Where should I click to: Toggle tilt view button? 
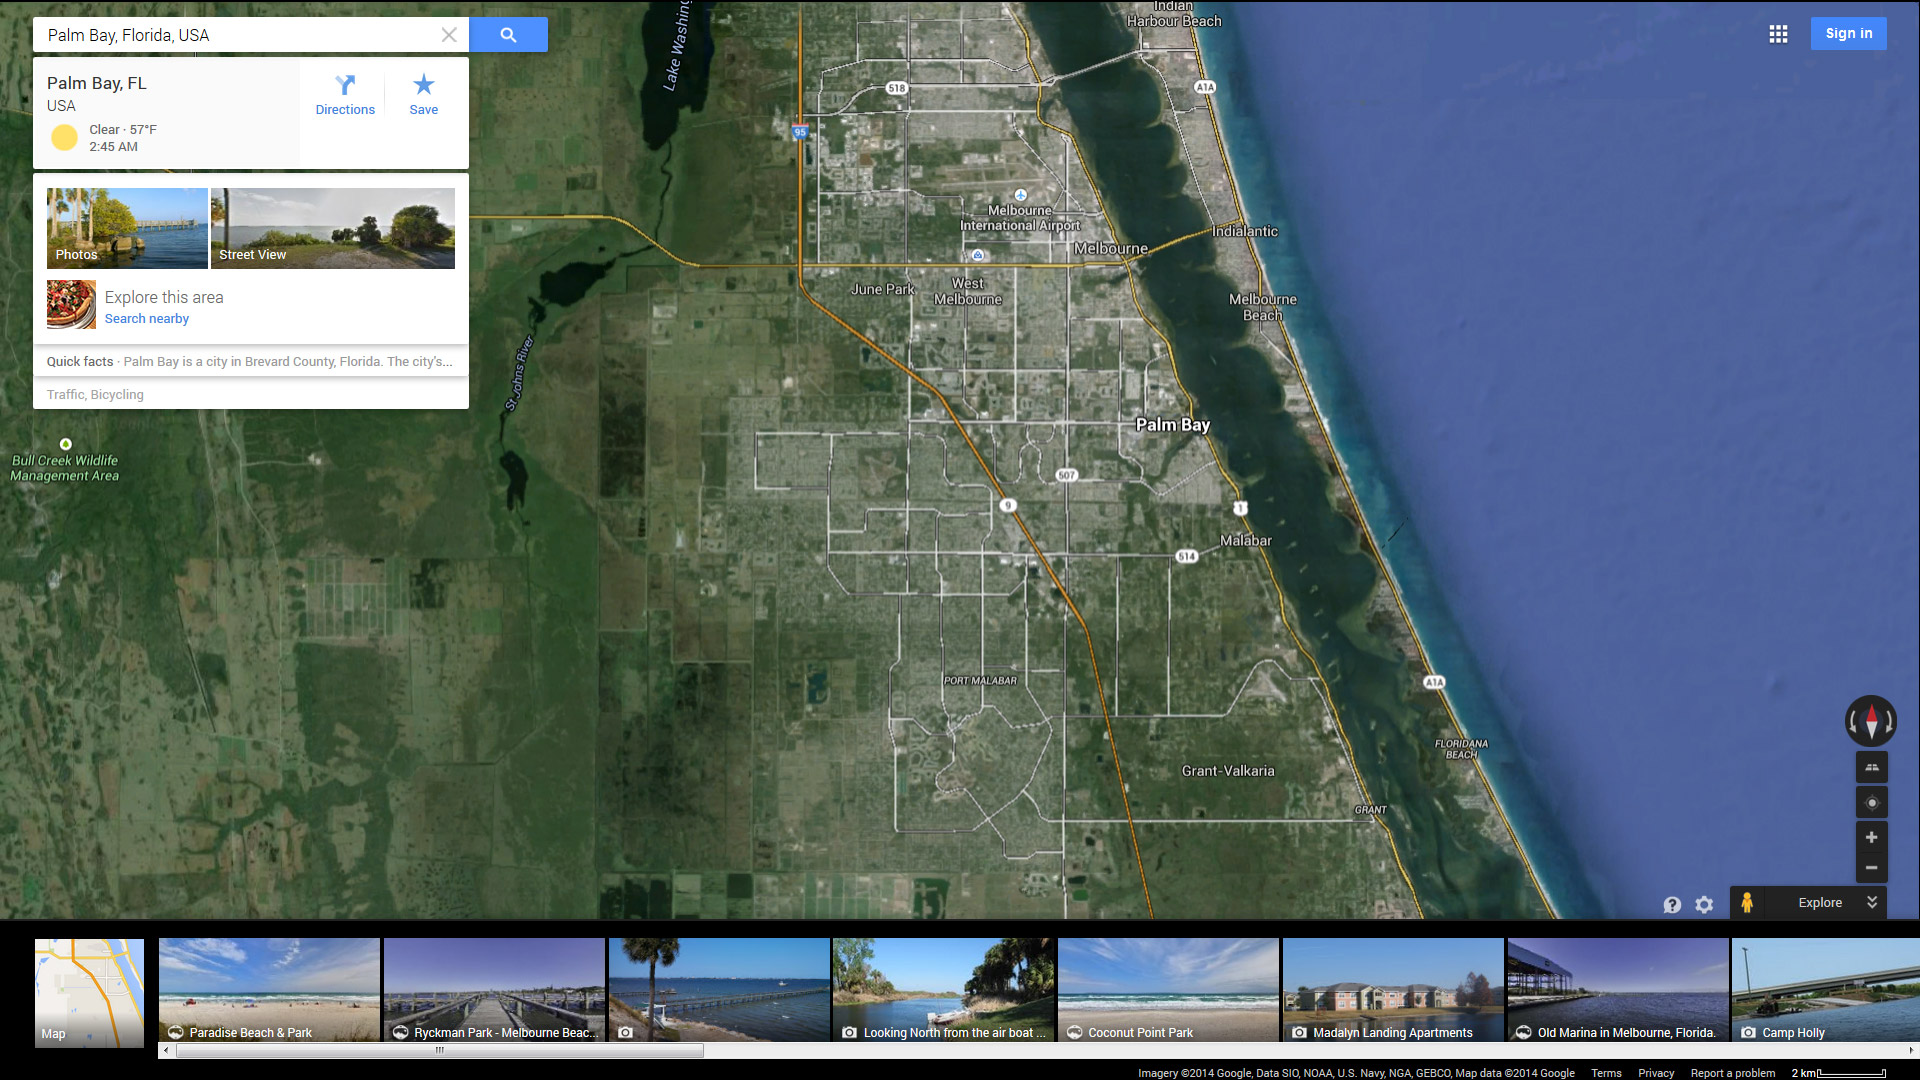click(1871, 767)
